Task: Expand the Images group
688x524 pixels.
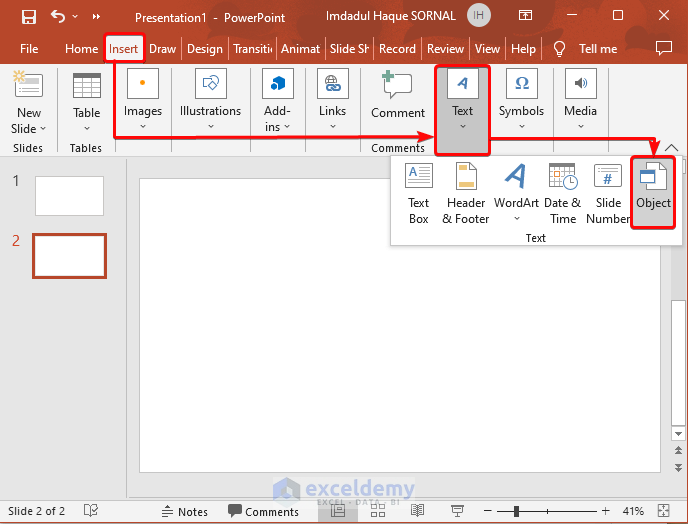Action: [x=143, y=100]
